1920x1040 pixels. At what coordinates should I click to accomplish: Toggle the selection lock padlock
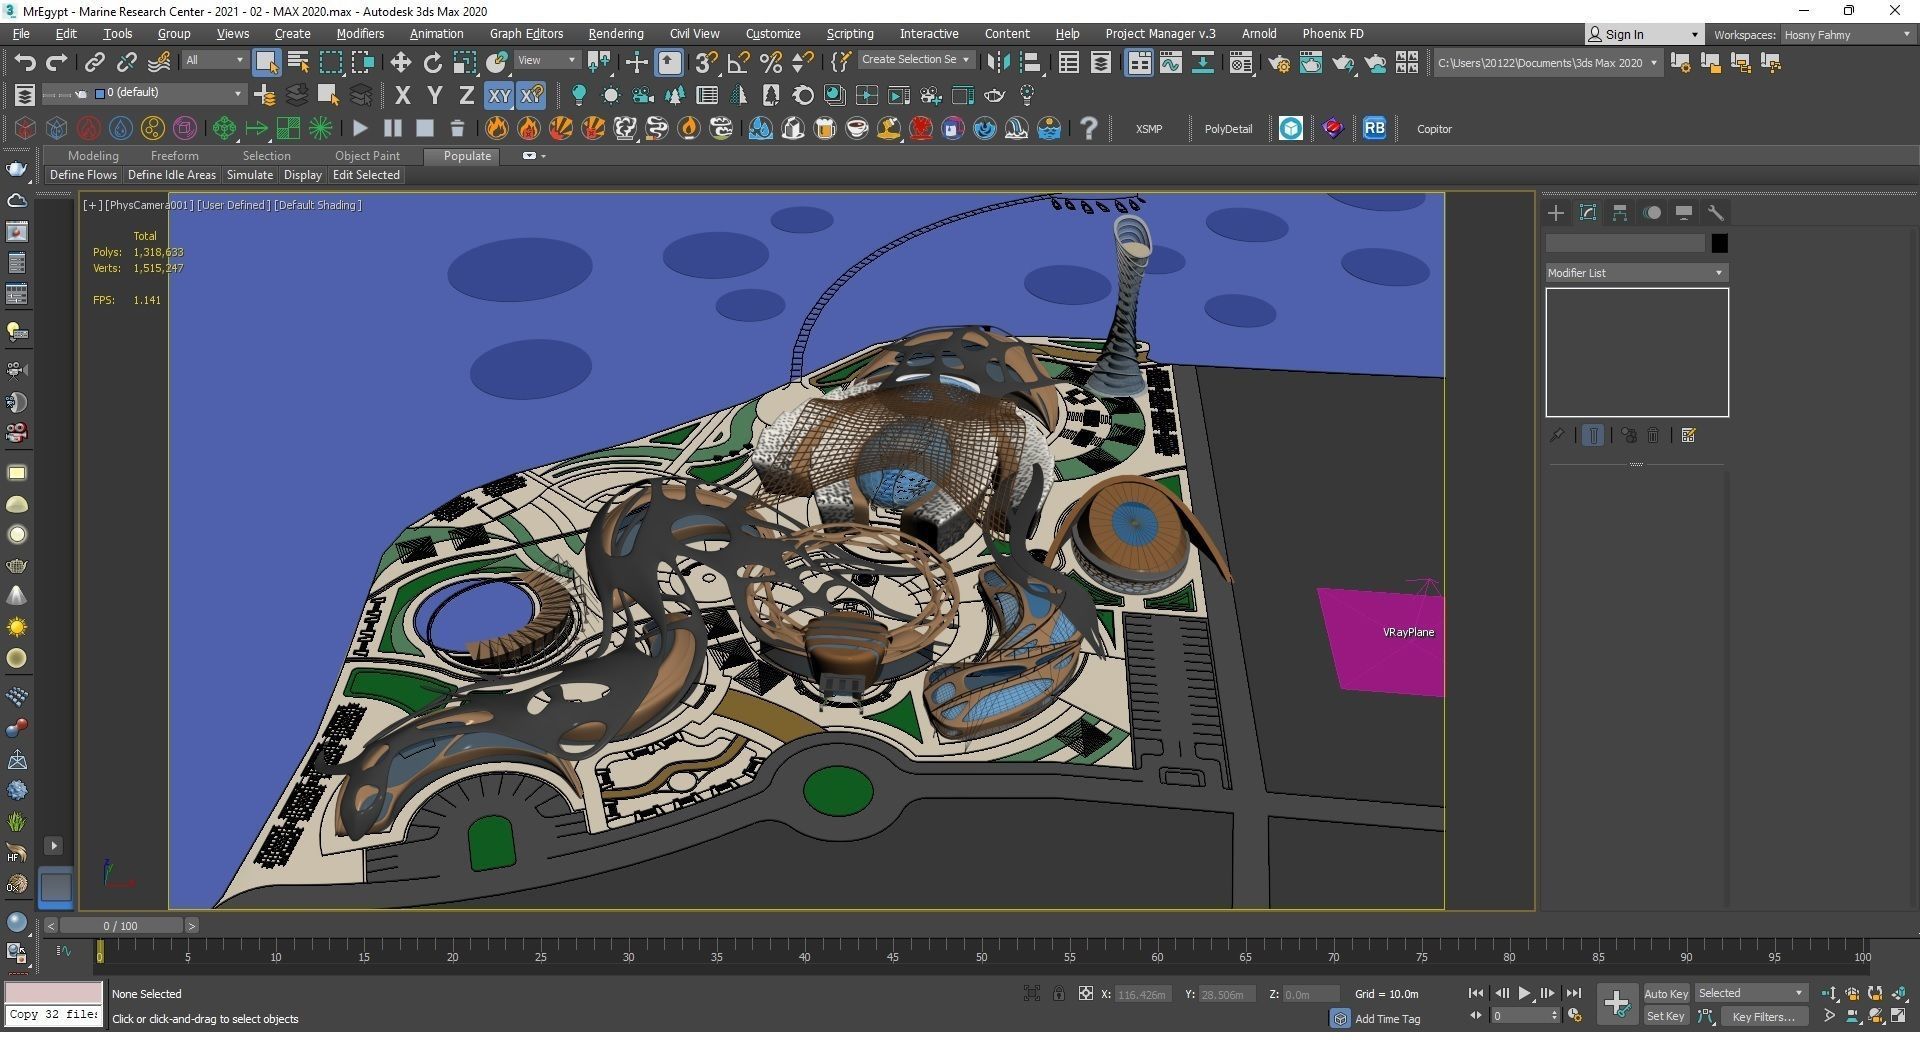(x=1058, y=993)
